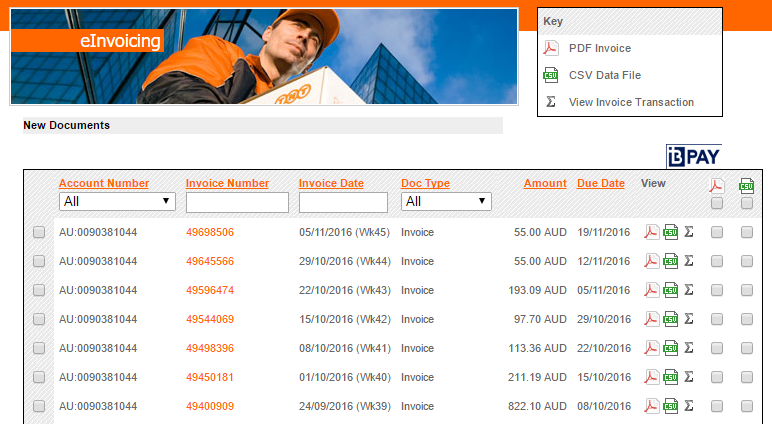Screen dimensions: 772x424
Task: View transactions for invoice 49450181
Action: click(x=689, y=377)
